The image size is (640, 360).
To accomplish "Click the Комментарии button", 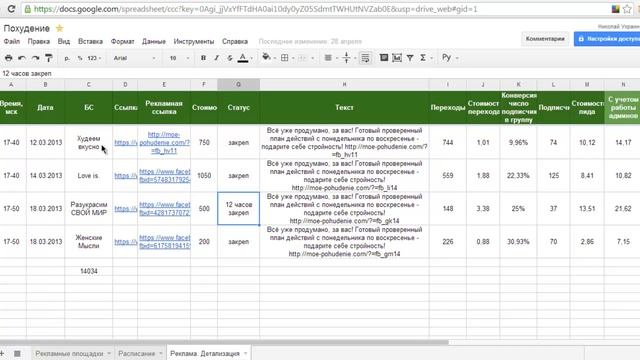I will point(545,39).
